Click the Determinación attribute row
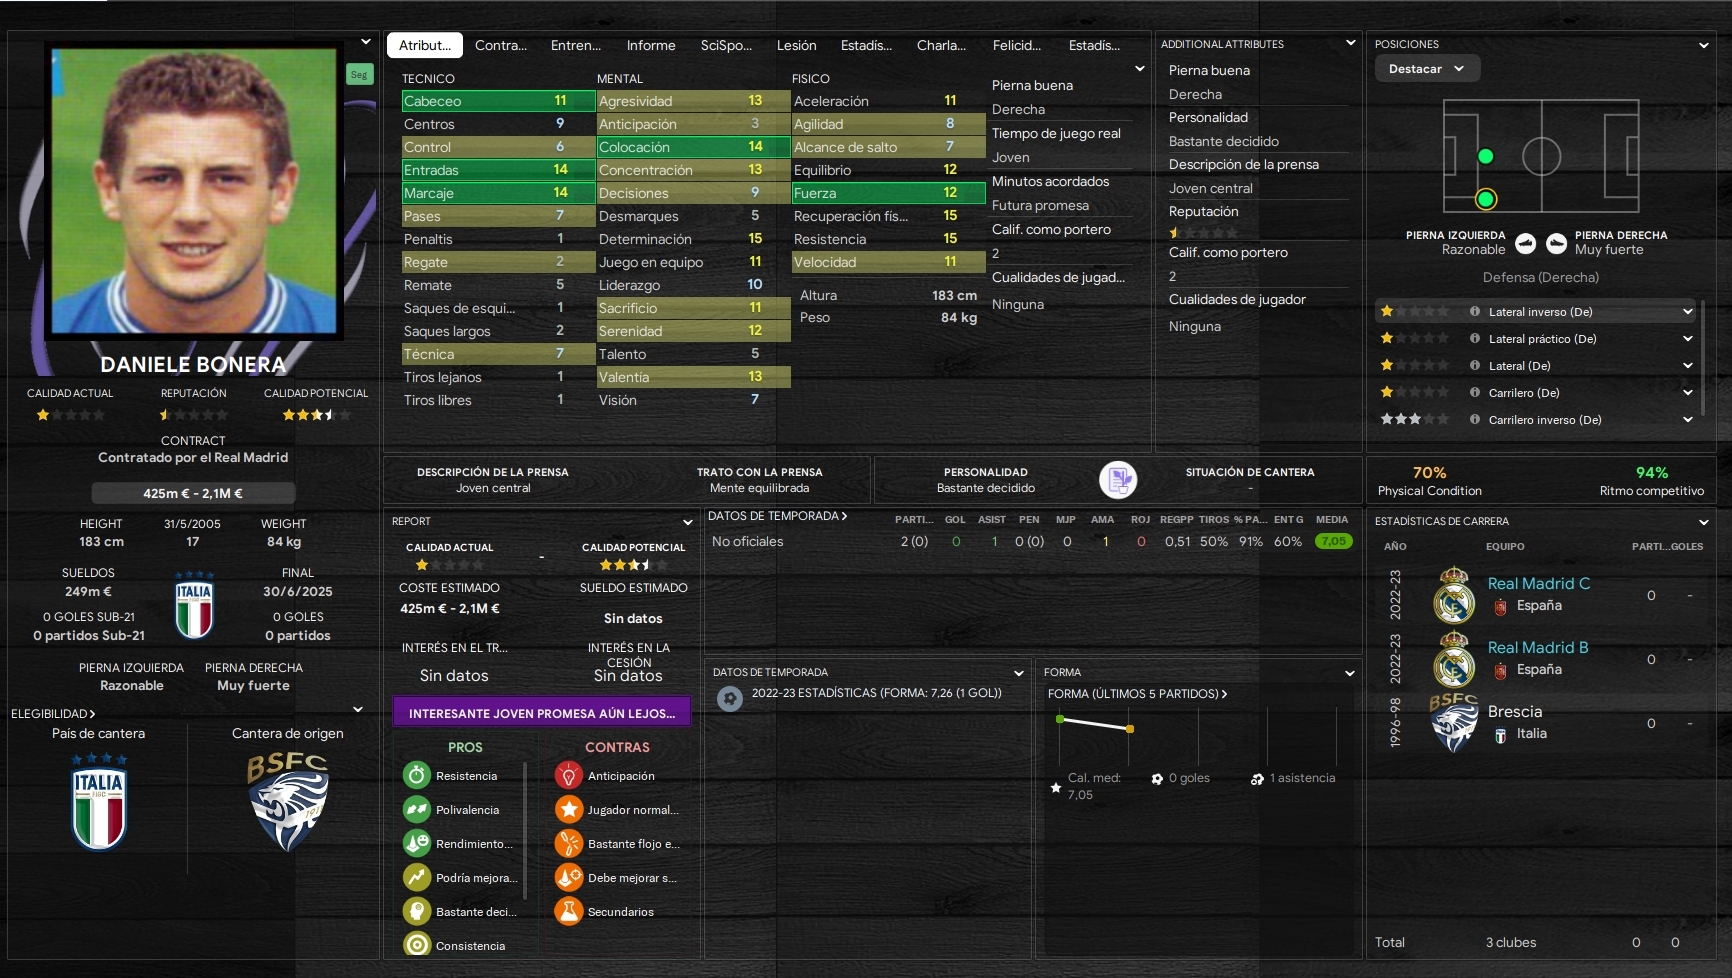 pos(693,239)
